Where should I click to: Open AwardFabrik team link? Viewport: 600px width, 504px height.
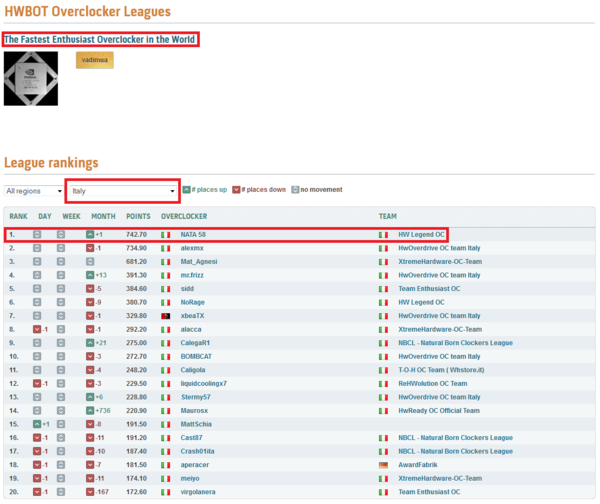tap(418, 465)
